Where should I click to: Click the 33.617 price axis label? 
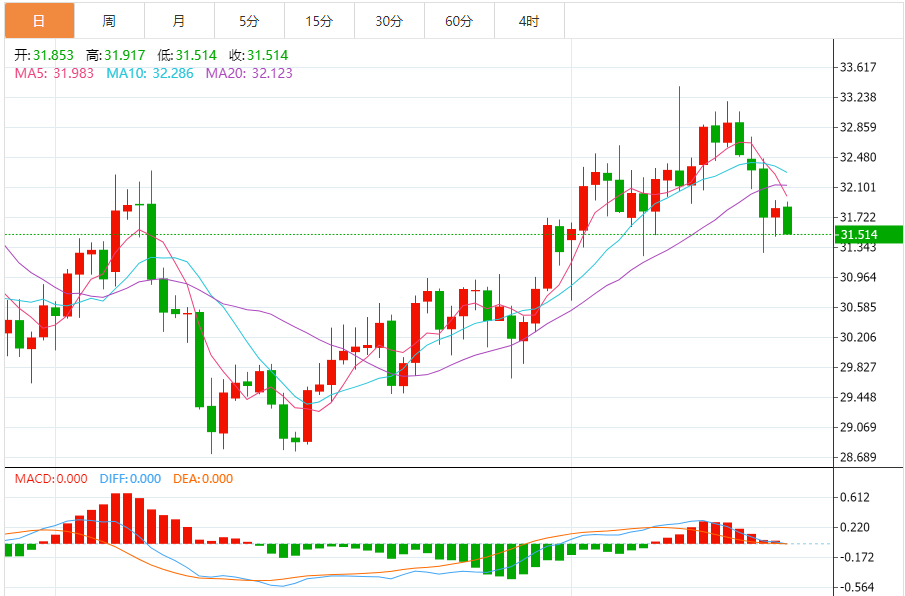858,67
